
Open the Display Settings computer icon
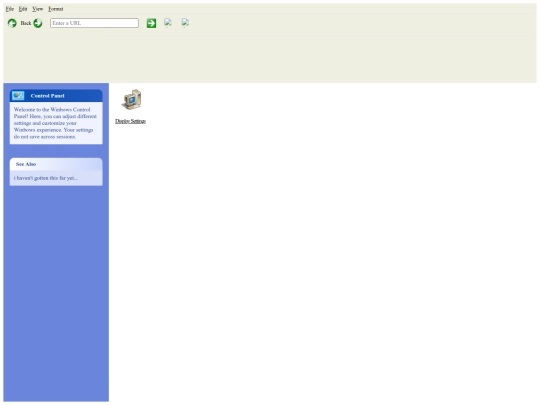[x=132, y=100]
